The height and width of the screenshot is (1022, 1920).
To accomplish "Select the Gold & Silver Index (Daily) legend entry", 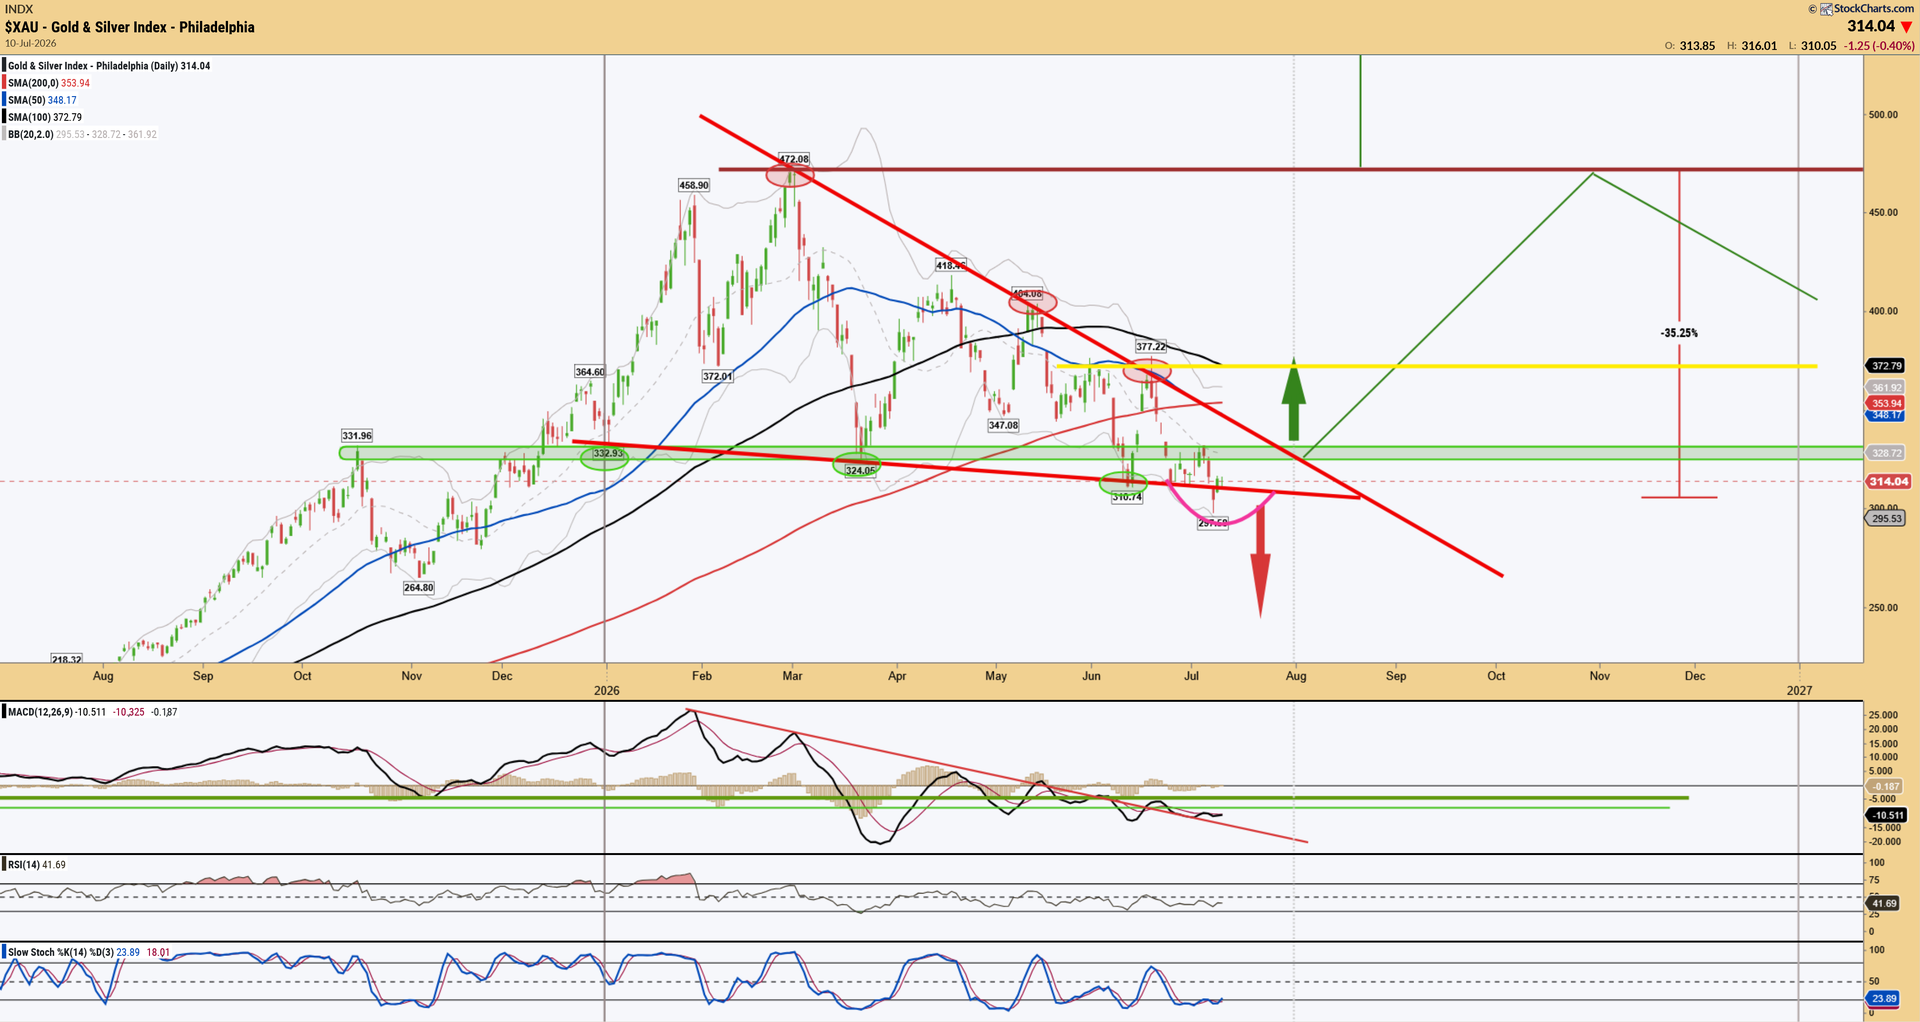I will (108, 66).
